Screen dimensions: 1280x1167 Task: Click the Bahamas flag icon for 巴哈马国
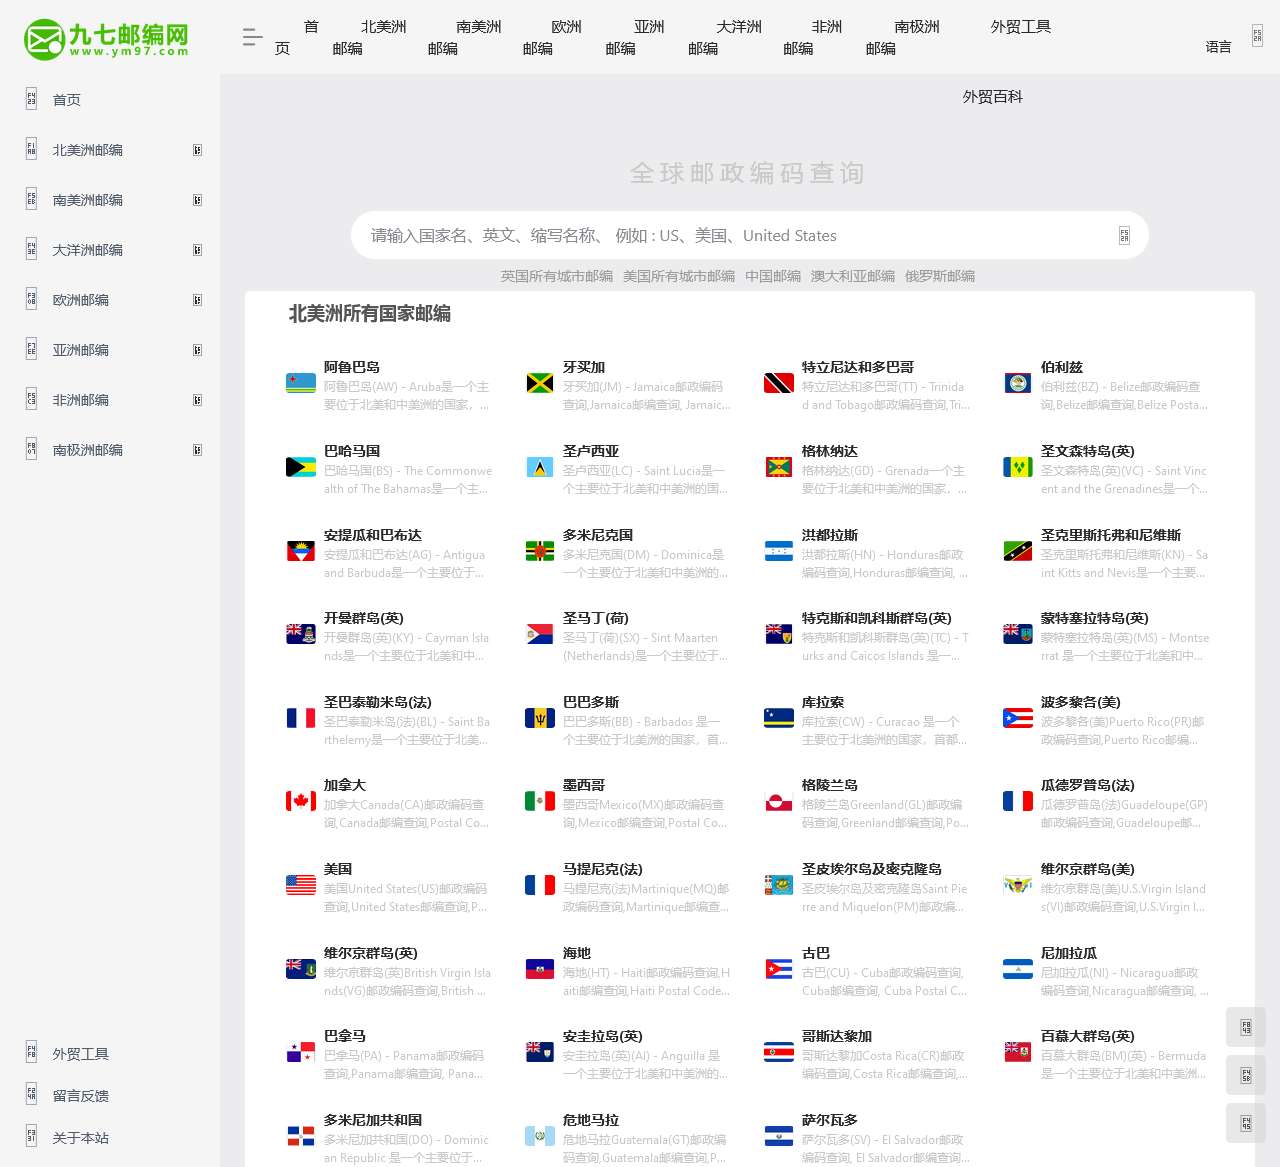(301, 467)
